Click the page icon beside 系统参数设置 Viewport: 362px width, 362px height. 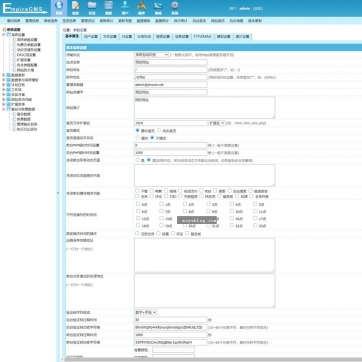[x=14, y=40]
